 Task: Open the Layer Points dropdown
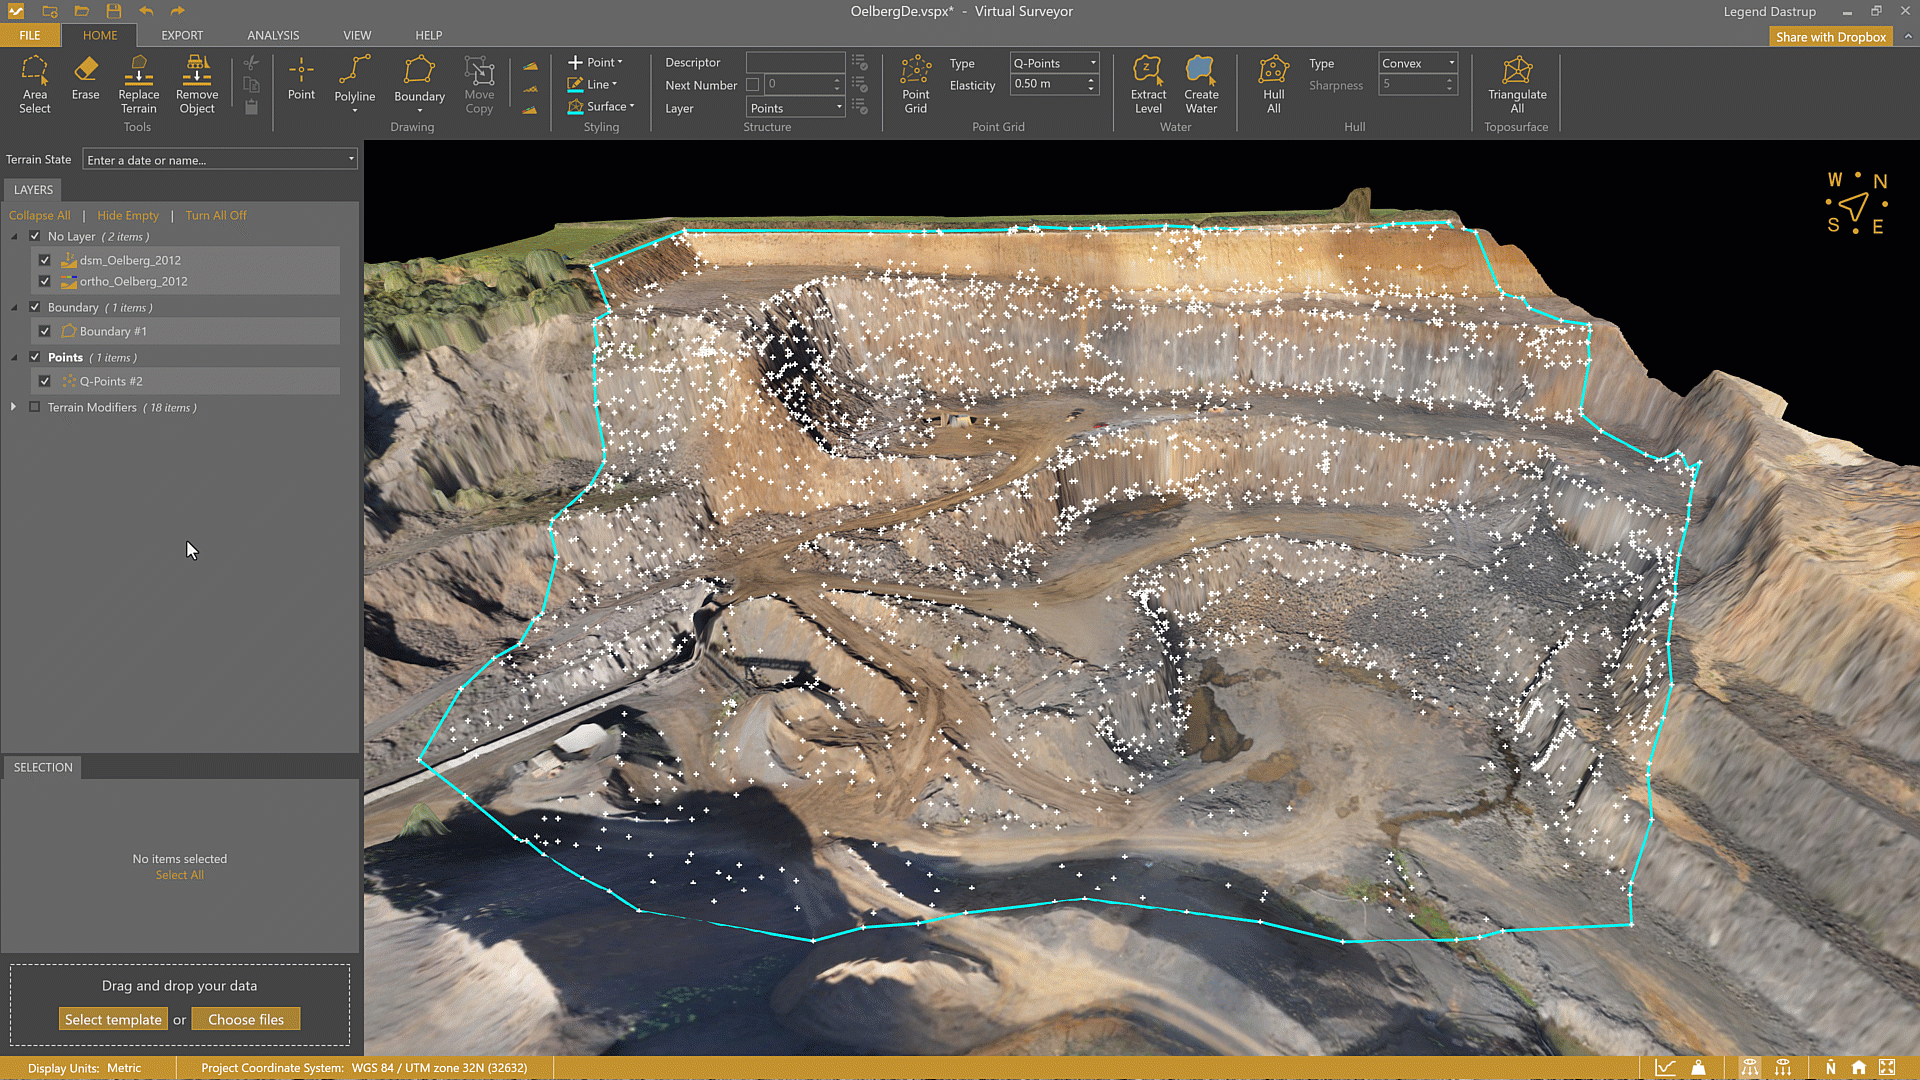click(x=796, y=108)
